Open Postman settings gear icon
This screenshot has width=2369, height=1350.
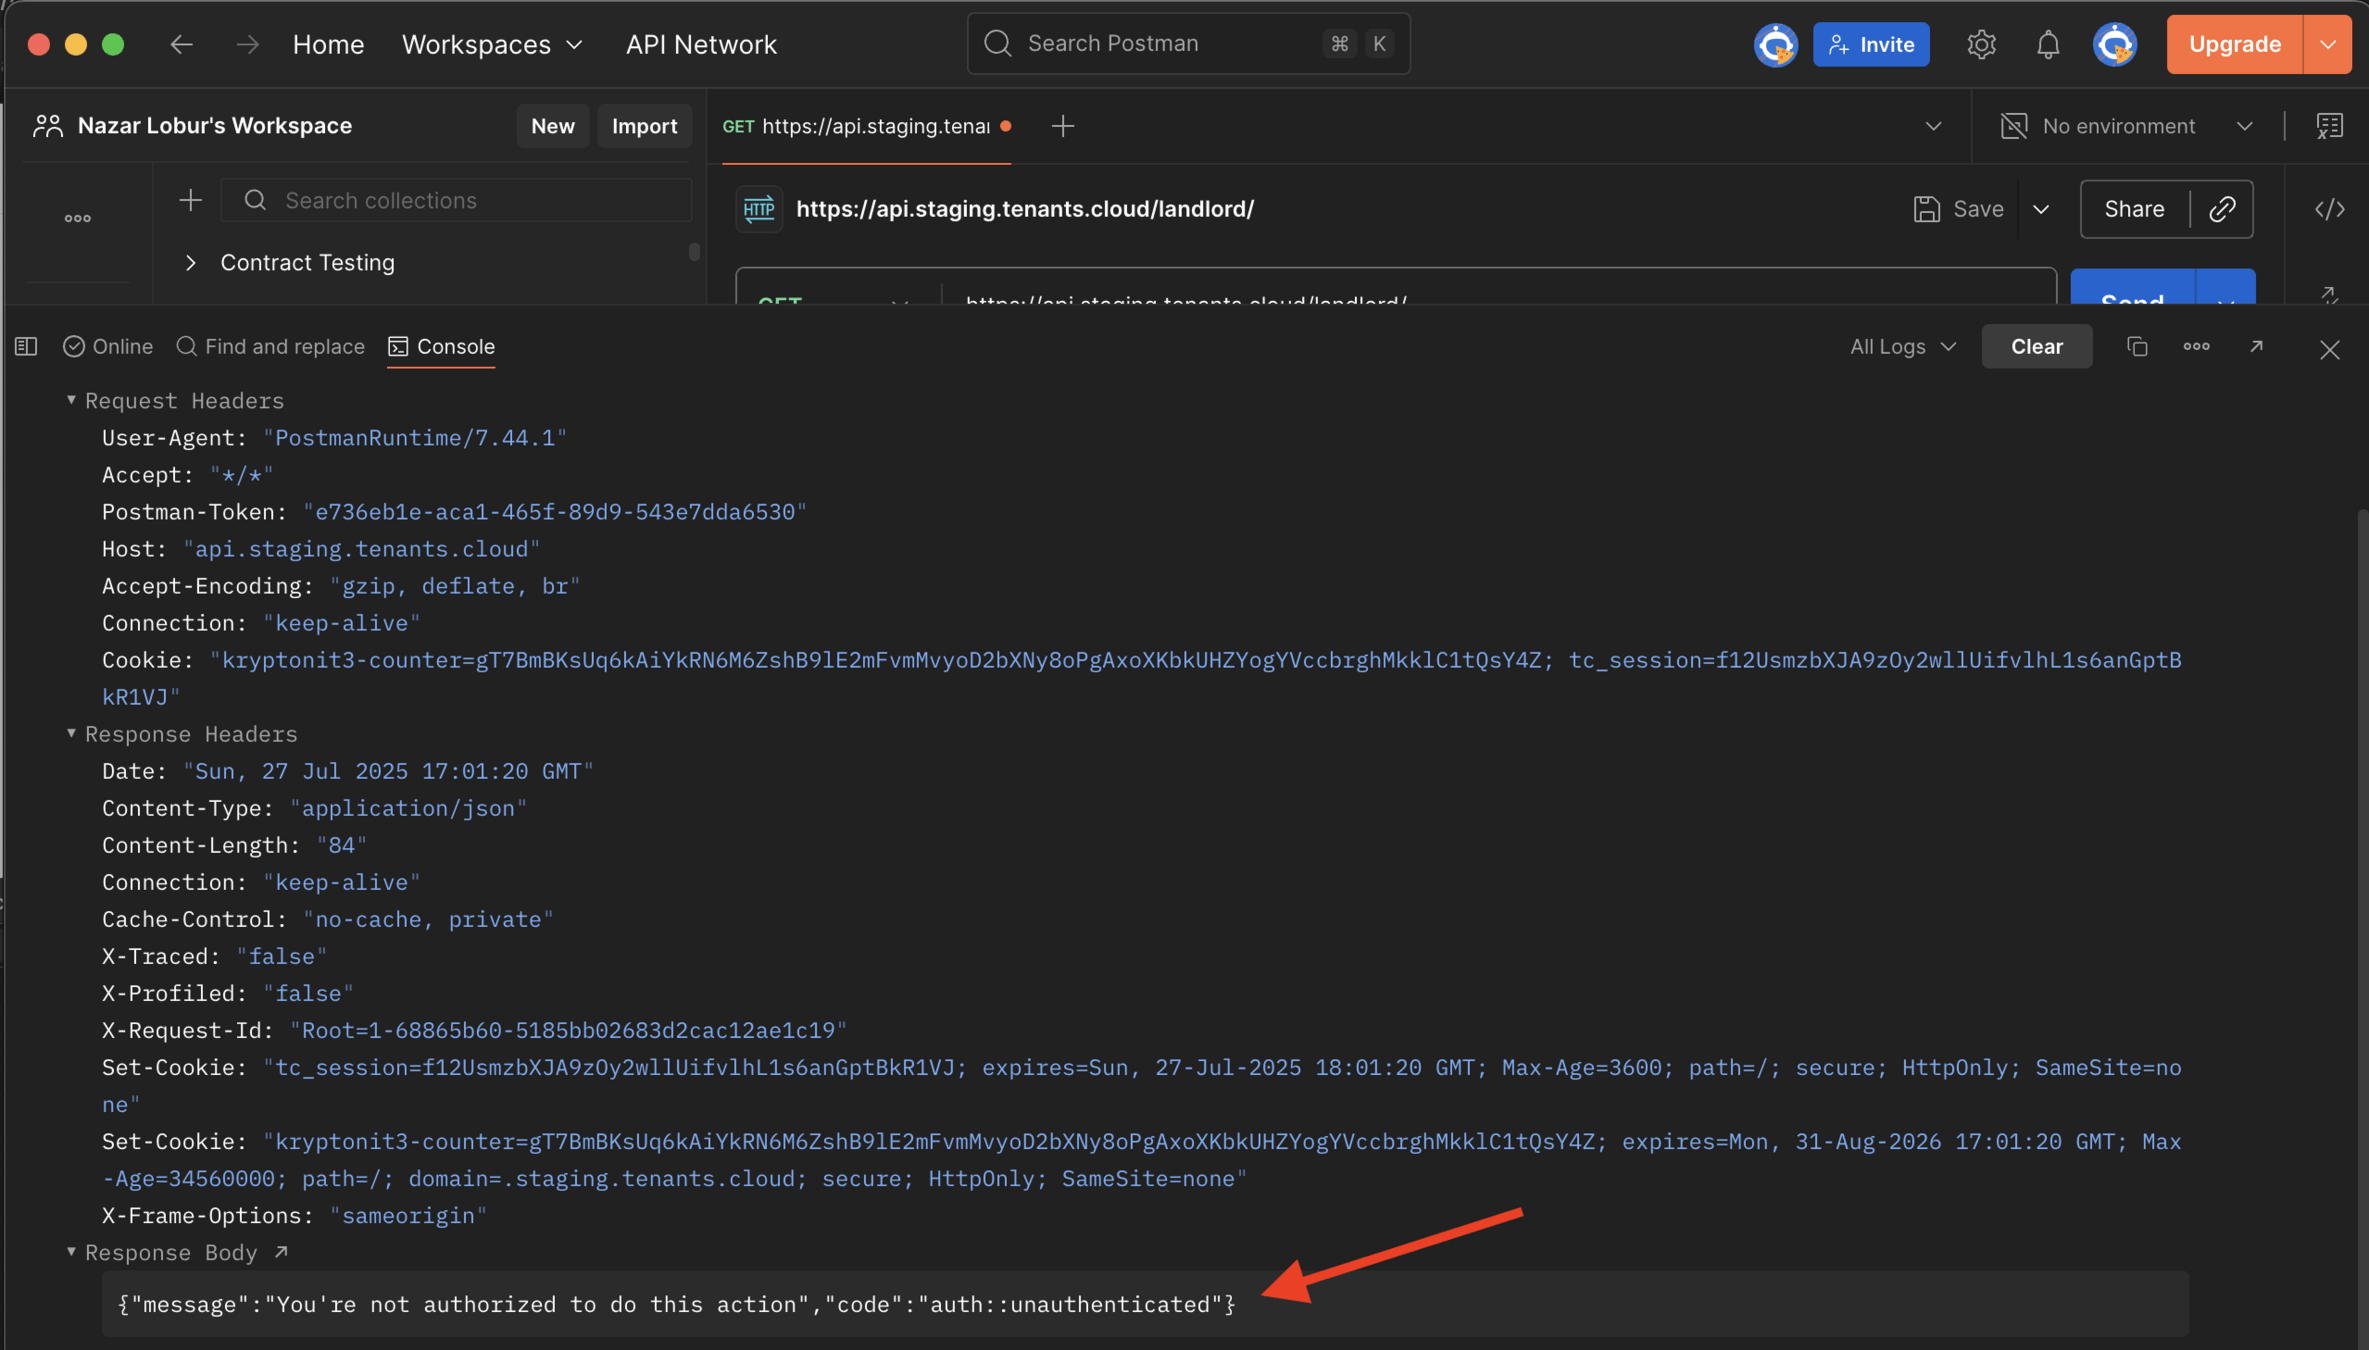point(1981,44)
